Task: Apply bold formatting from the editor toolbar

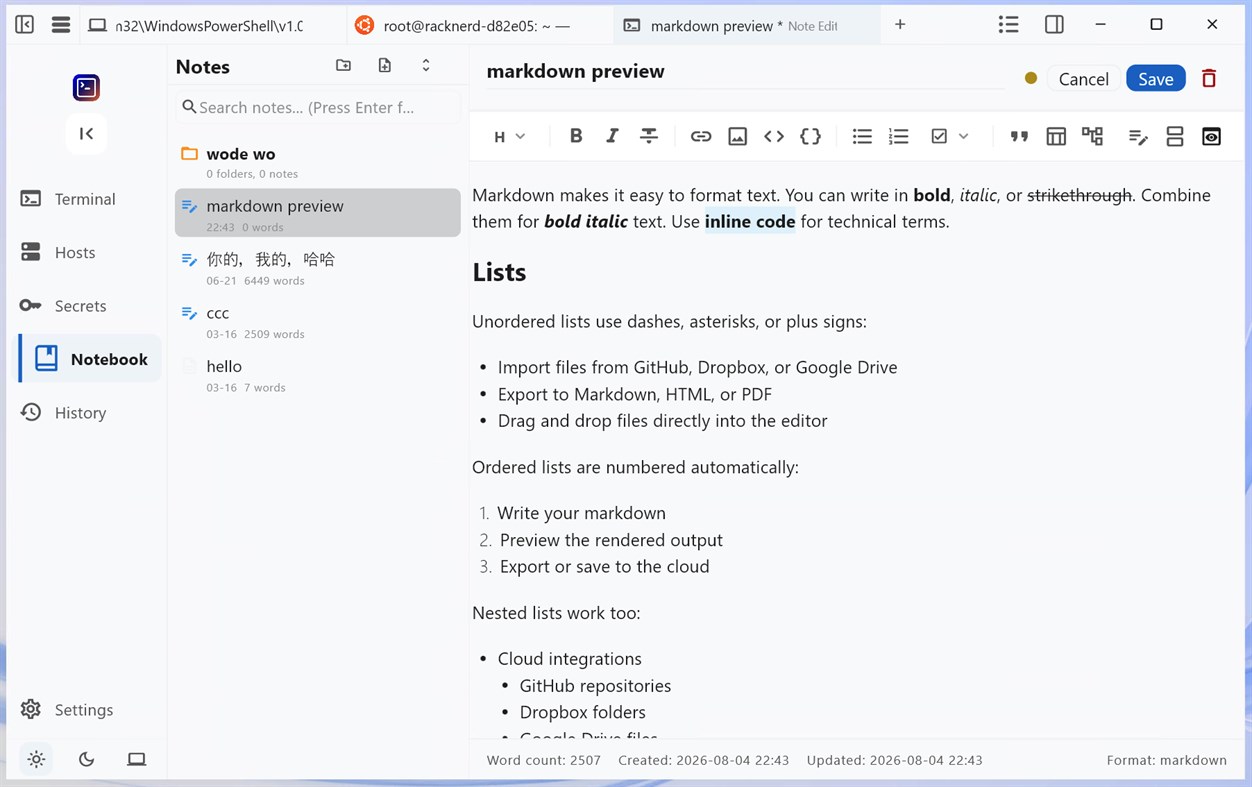Action: (x=576, y=136)
